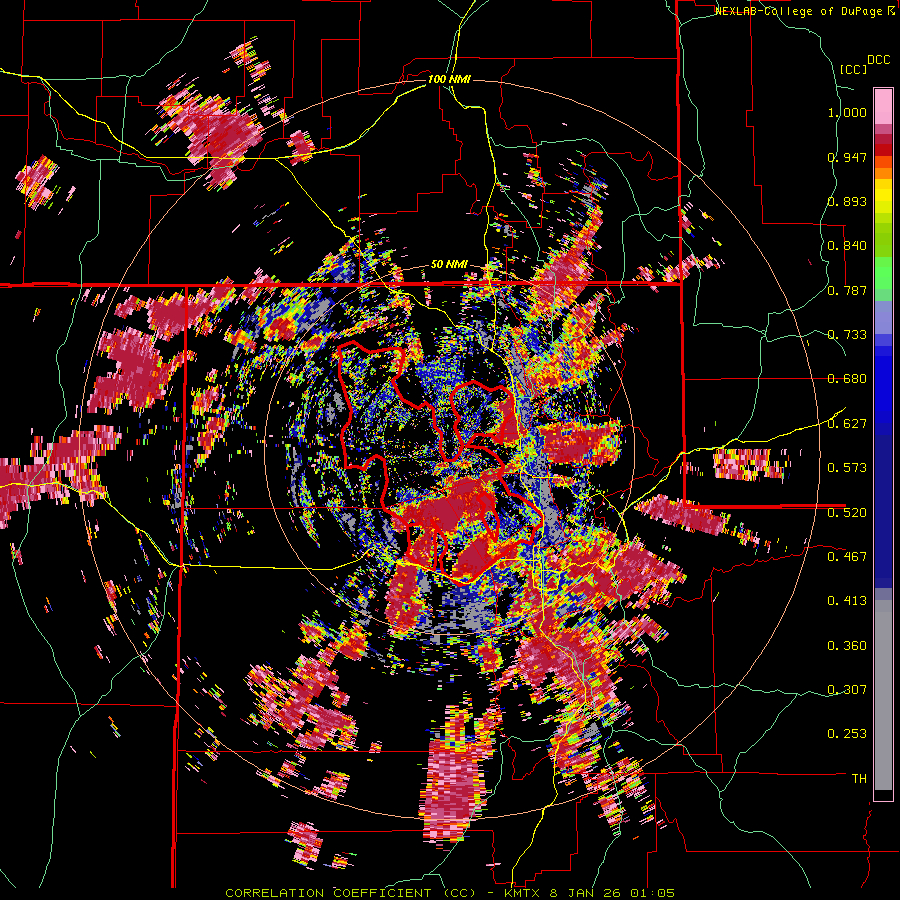Click the 0.893 value on the color scale
The height and width of the screenshot is (900, 900).
pyautogui.click(x=847, y=201)
